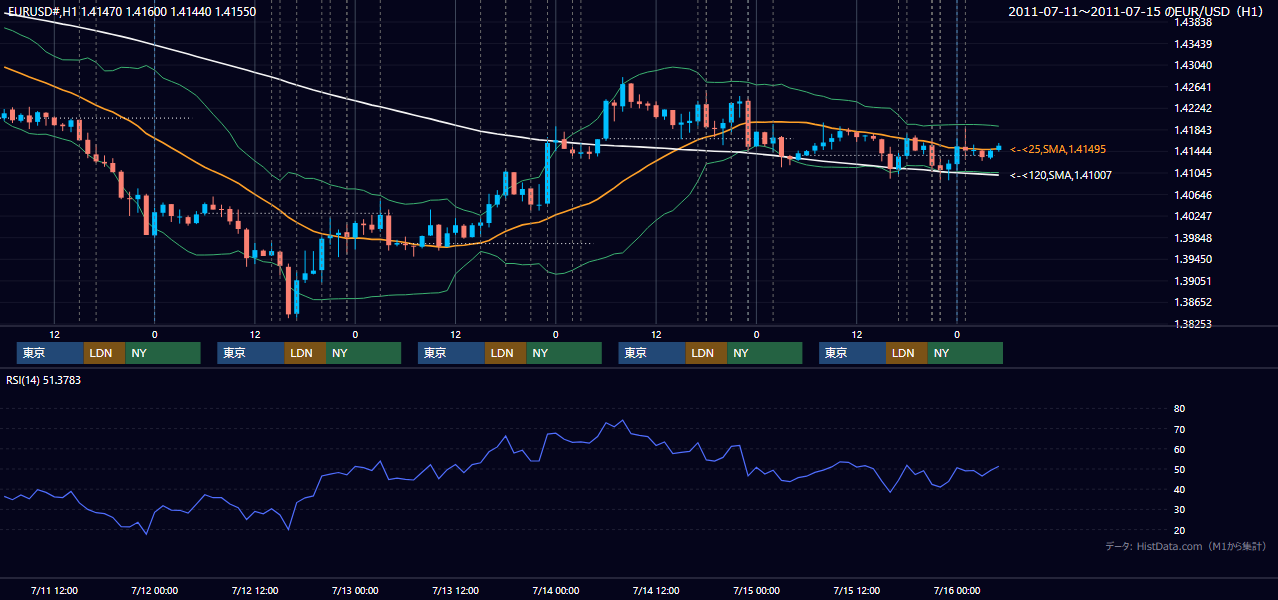Click price axis value 1.42641
The height and width of the screenshot is (600, 1278).
click(x=1192, y=87)
